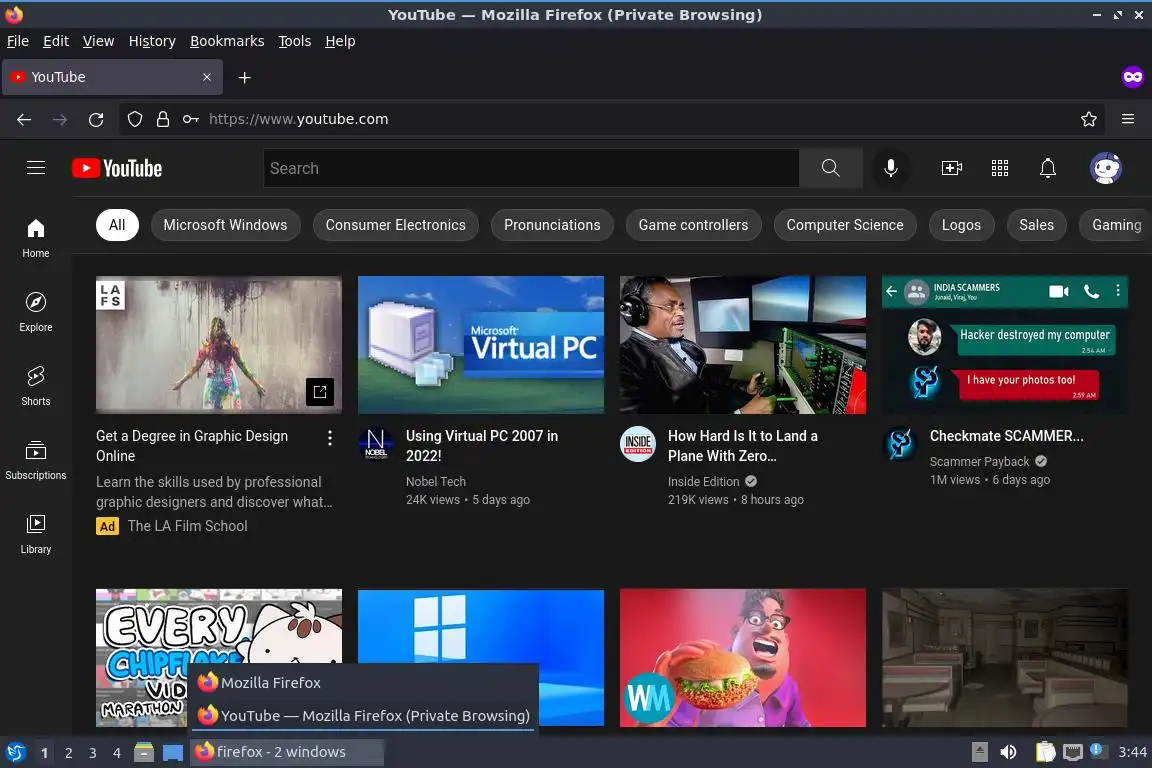Open the View menu
The height and width of the screenshot is (768, 1152).
(98, 41)
